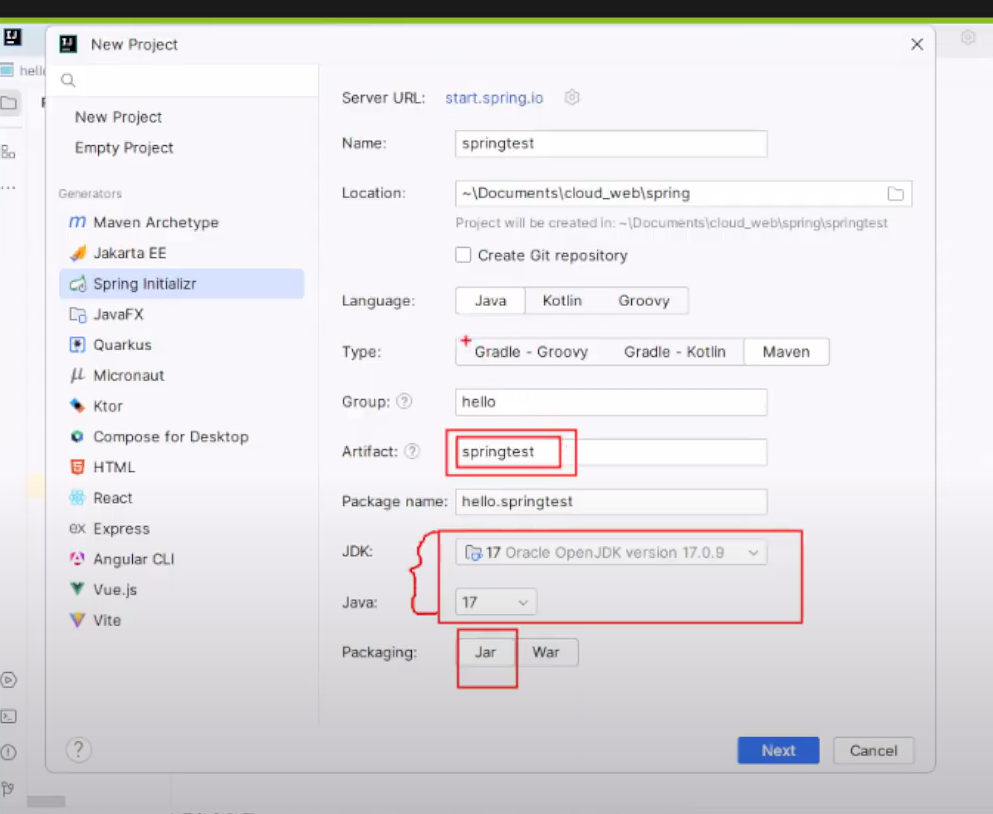Click the Ktor generator icon

click(x=77, y=405)
